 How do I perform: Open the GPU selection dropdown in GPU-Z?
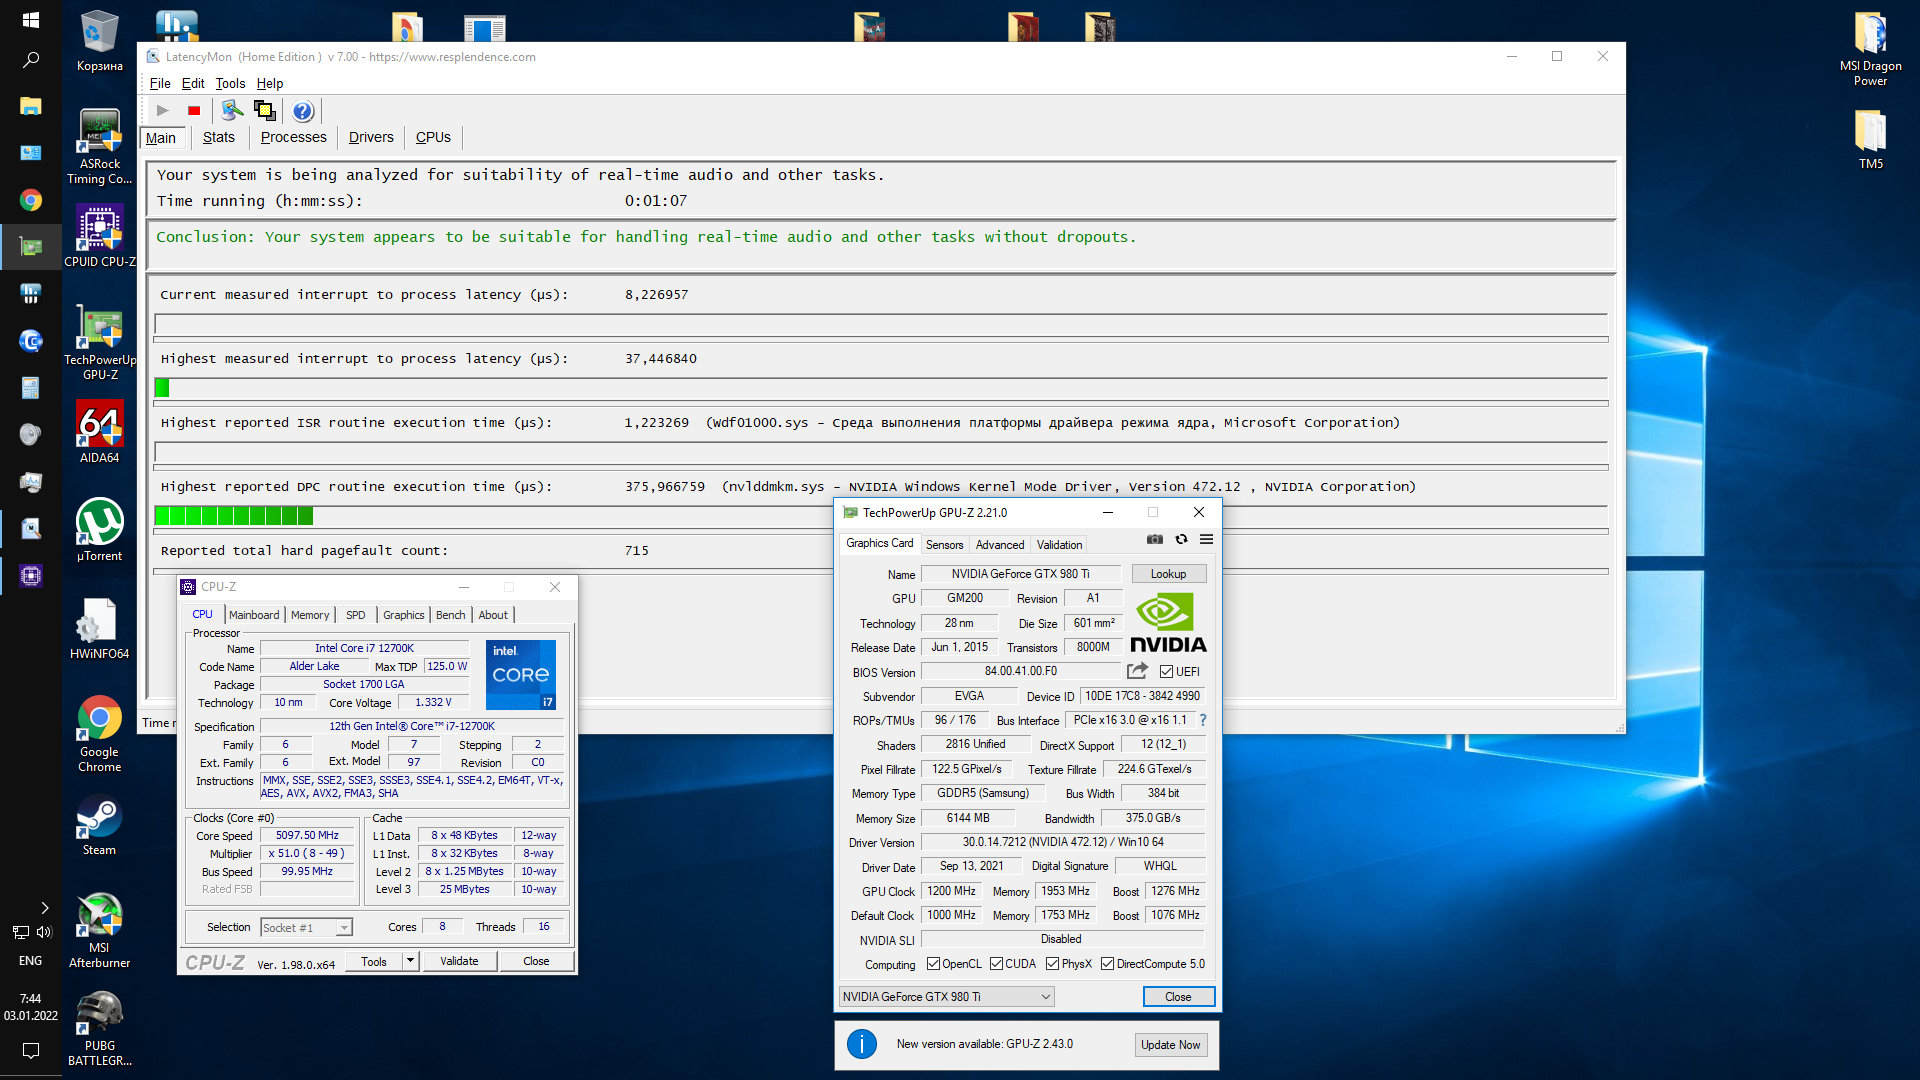click(1045, 997)
